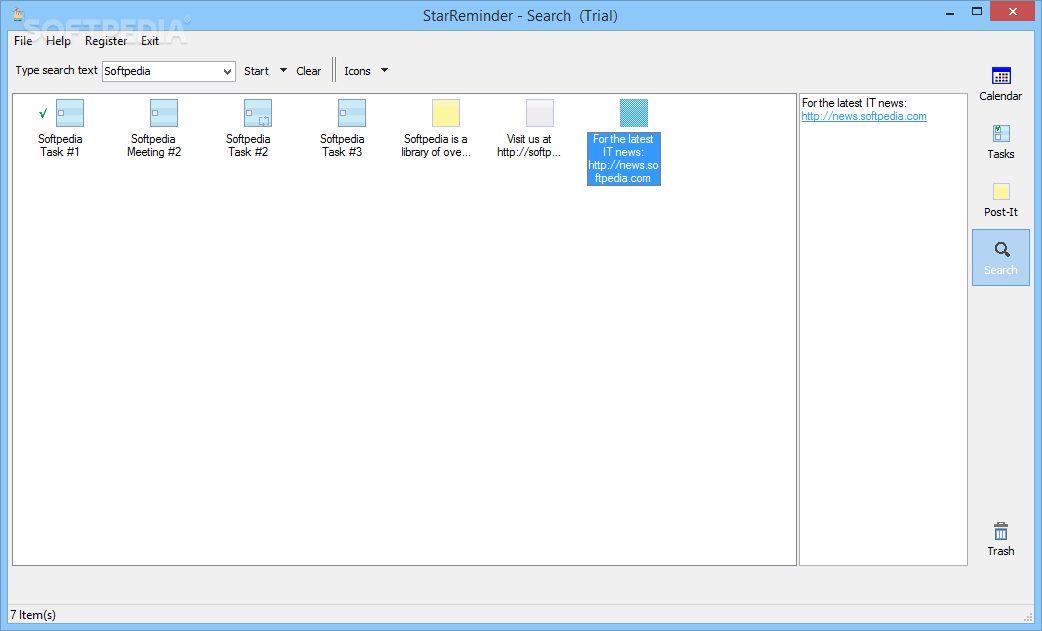Click the 'Softpedia is a library of ove...' label

(x=436, y=145)
